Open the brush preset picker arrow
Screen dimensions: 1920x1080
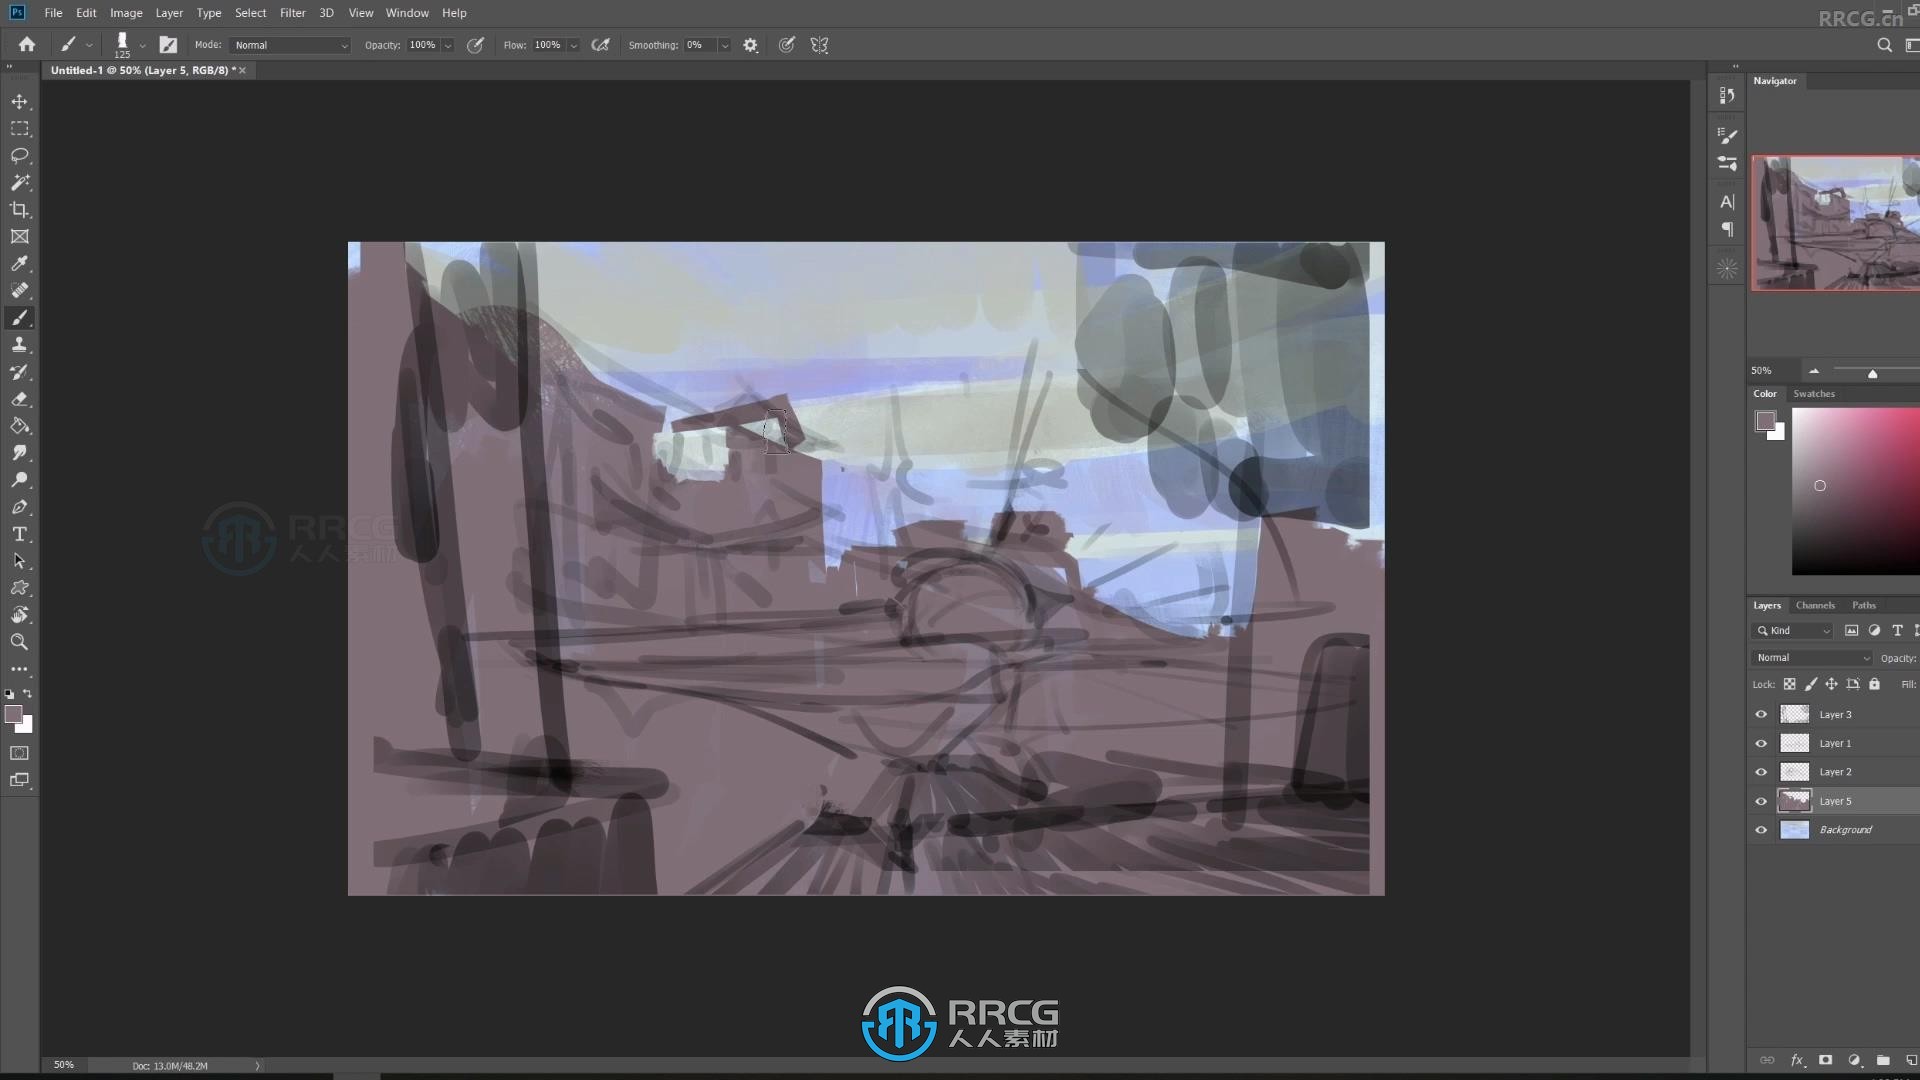142,45
